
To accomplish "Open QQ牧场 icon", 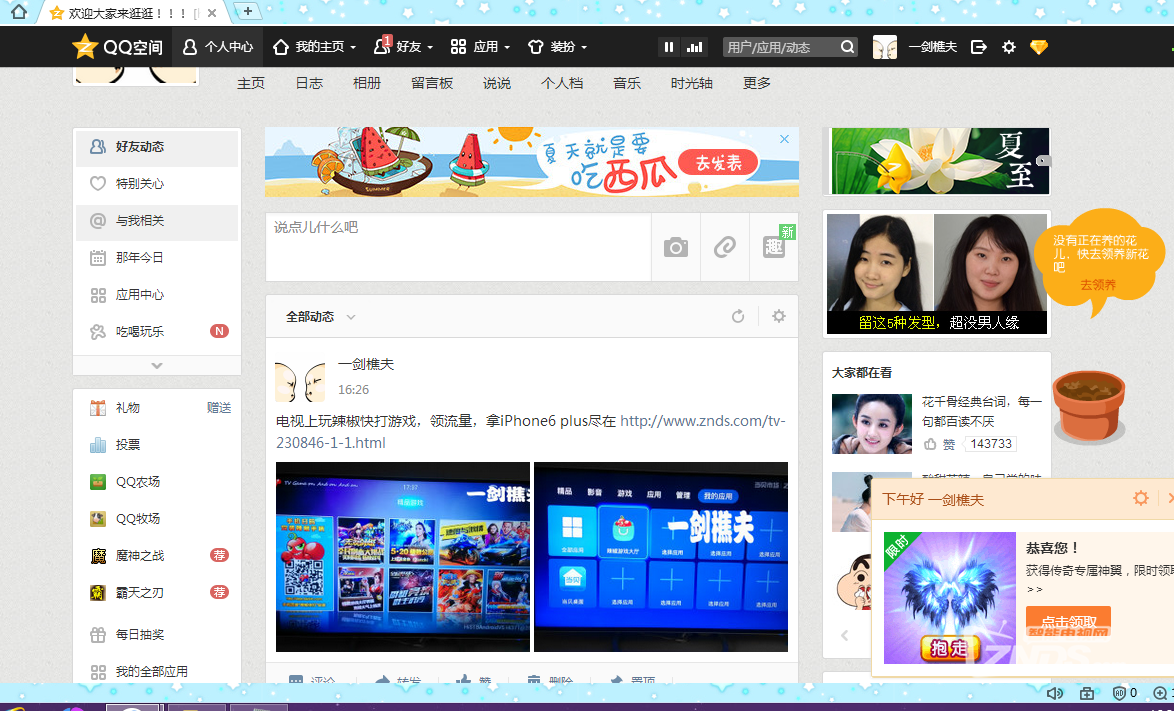I will point(98,519).
